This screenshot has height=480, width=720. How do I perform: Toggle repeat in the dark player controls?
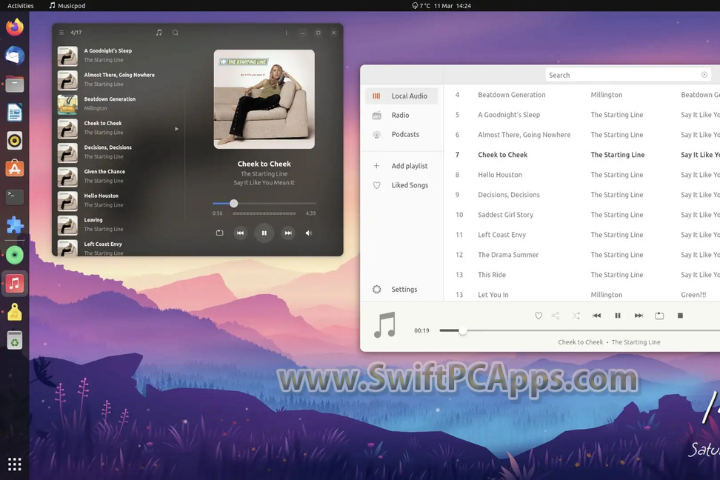219,233
